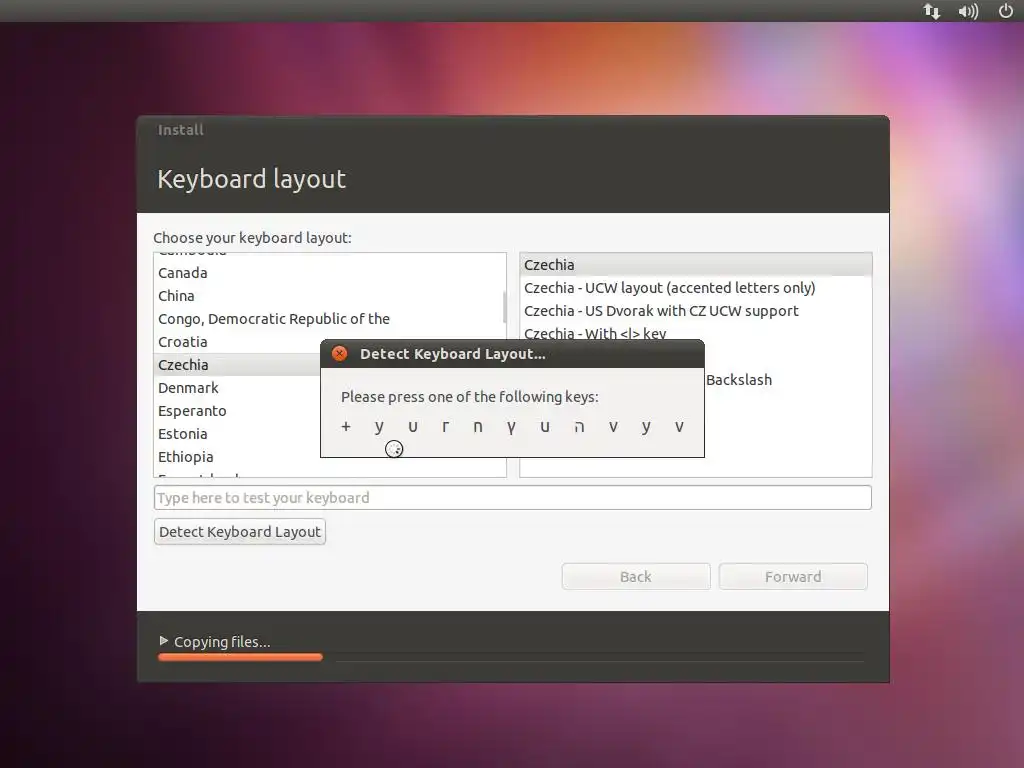
Task: Open the power session menu icon
Action: click(x=1006, y=10)
